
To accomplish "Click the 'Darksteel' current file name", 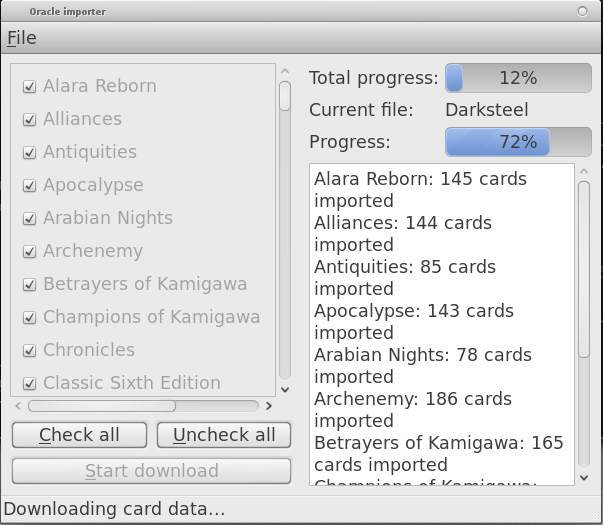I will coord(487,110).
